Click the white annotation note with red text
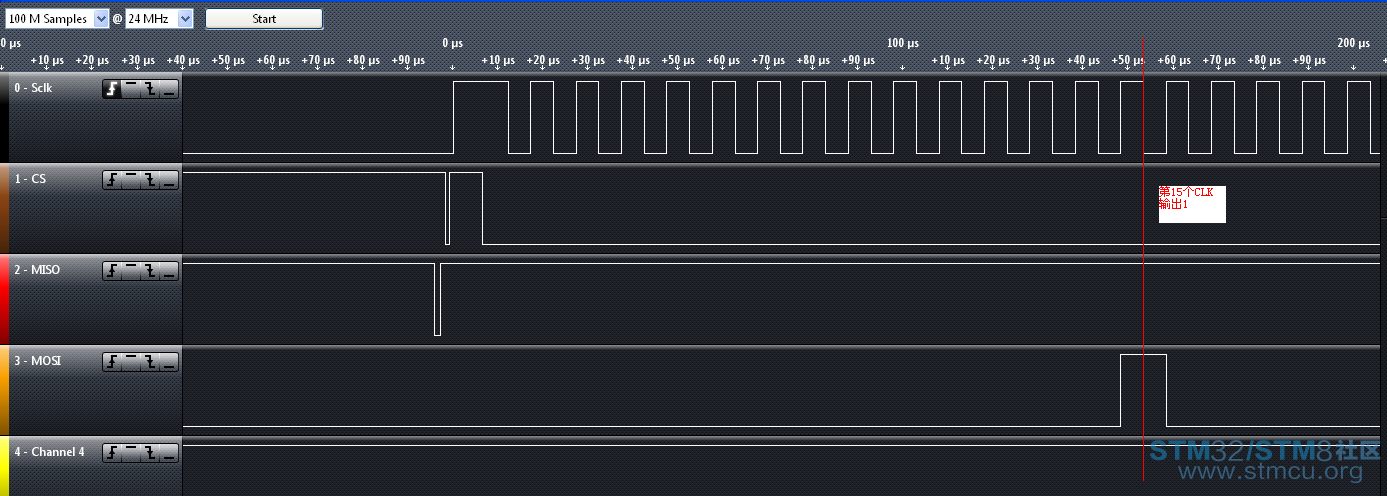The width and height of the screenshot is (1387, 496). coord(1192,204)
